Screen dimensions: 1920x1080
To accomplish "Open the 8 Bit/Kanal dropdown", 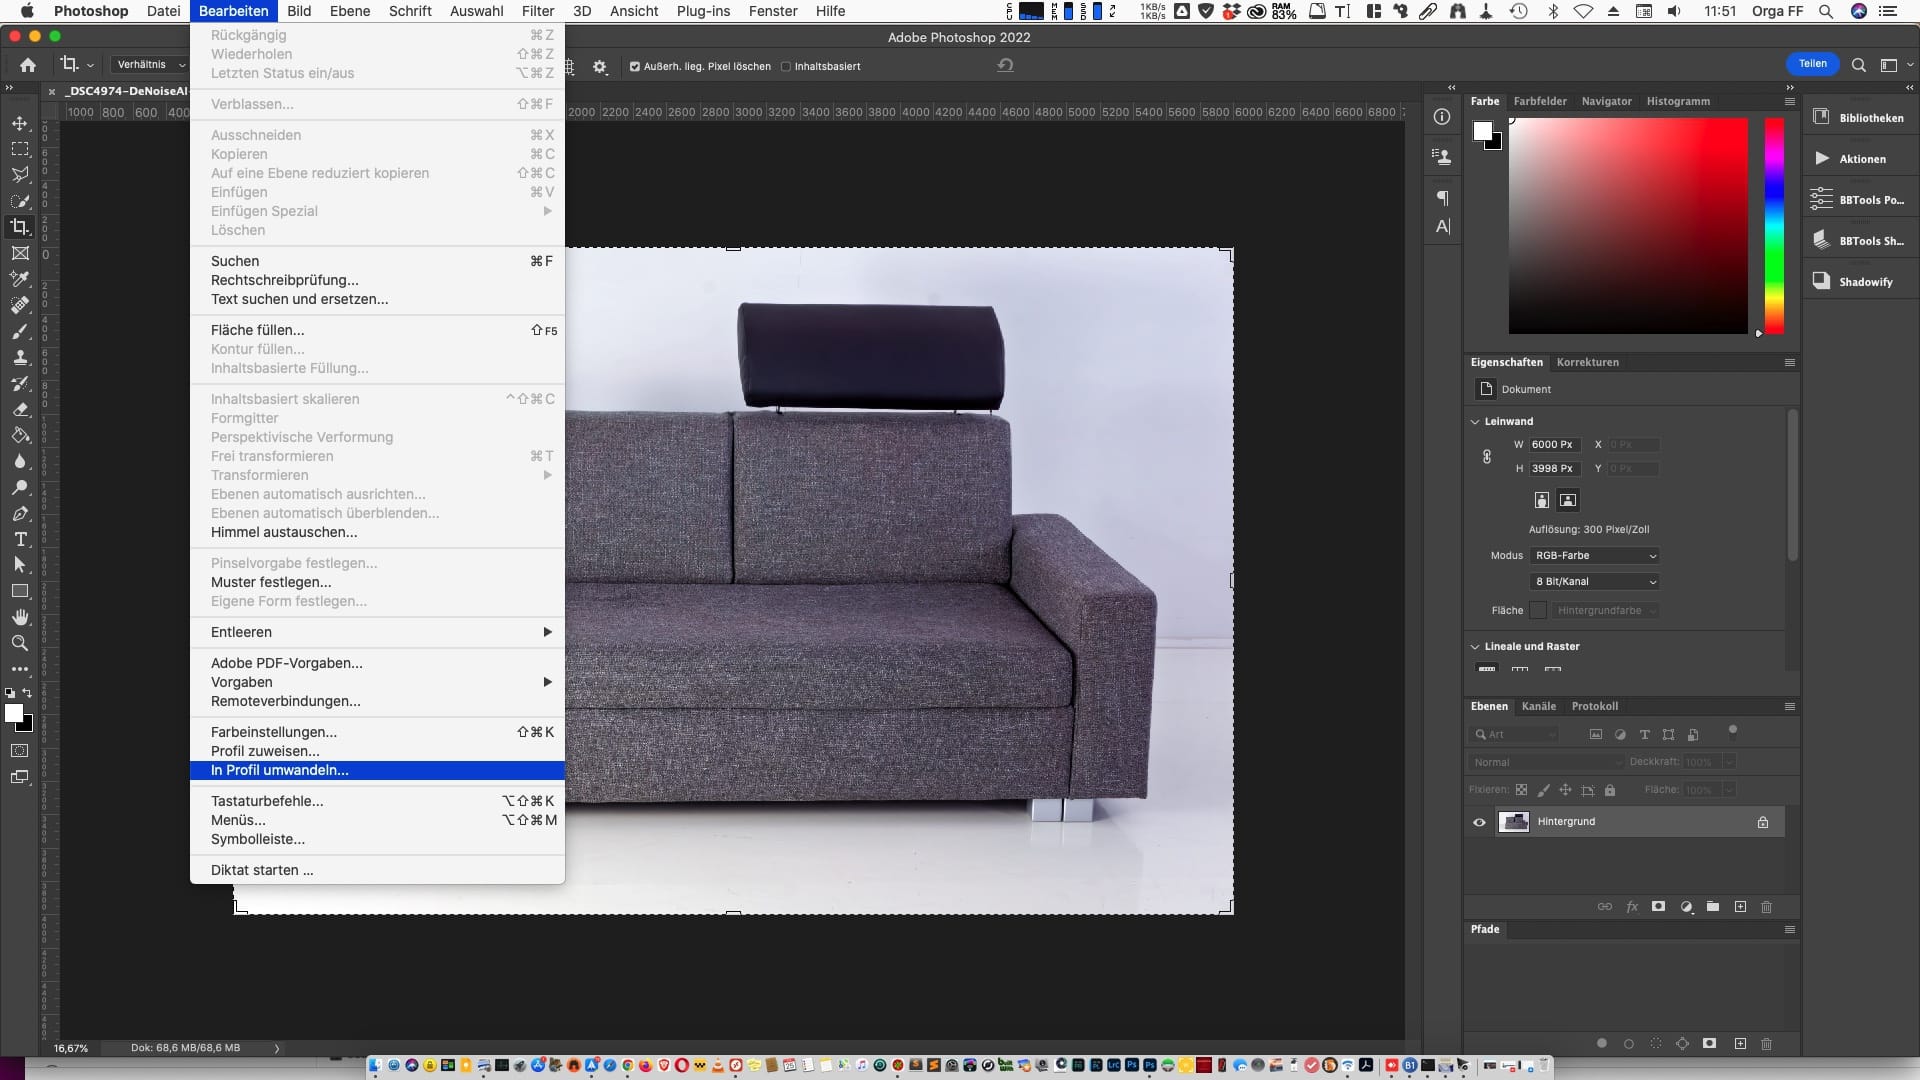I will point(1595,581).
